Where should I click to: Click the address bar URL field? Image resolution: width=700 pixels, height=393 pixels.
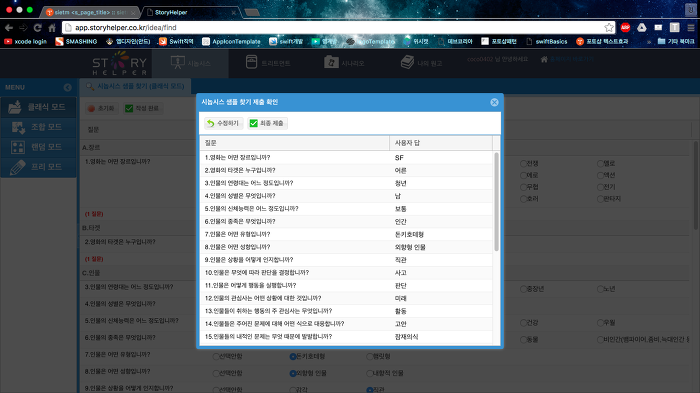337,28
